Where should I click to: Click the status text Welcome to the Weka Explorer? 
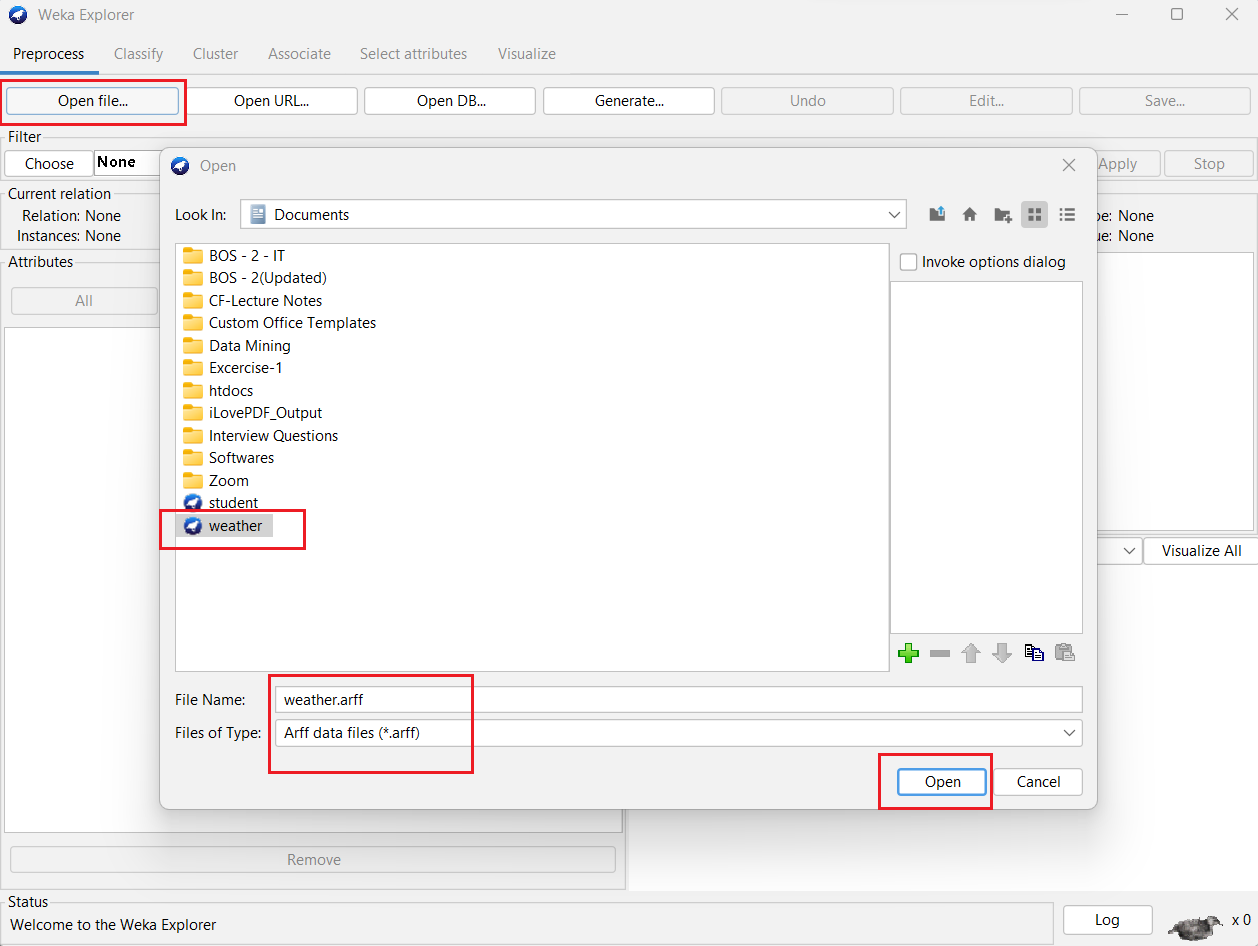click(x=113, y=925)
